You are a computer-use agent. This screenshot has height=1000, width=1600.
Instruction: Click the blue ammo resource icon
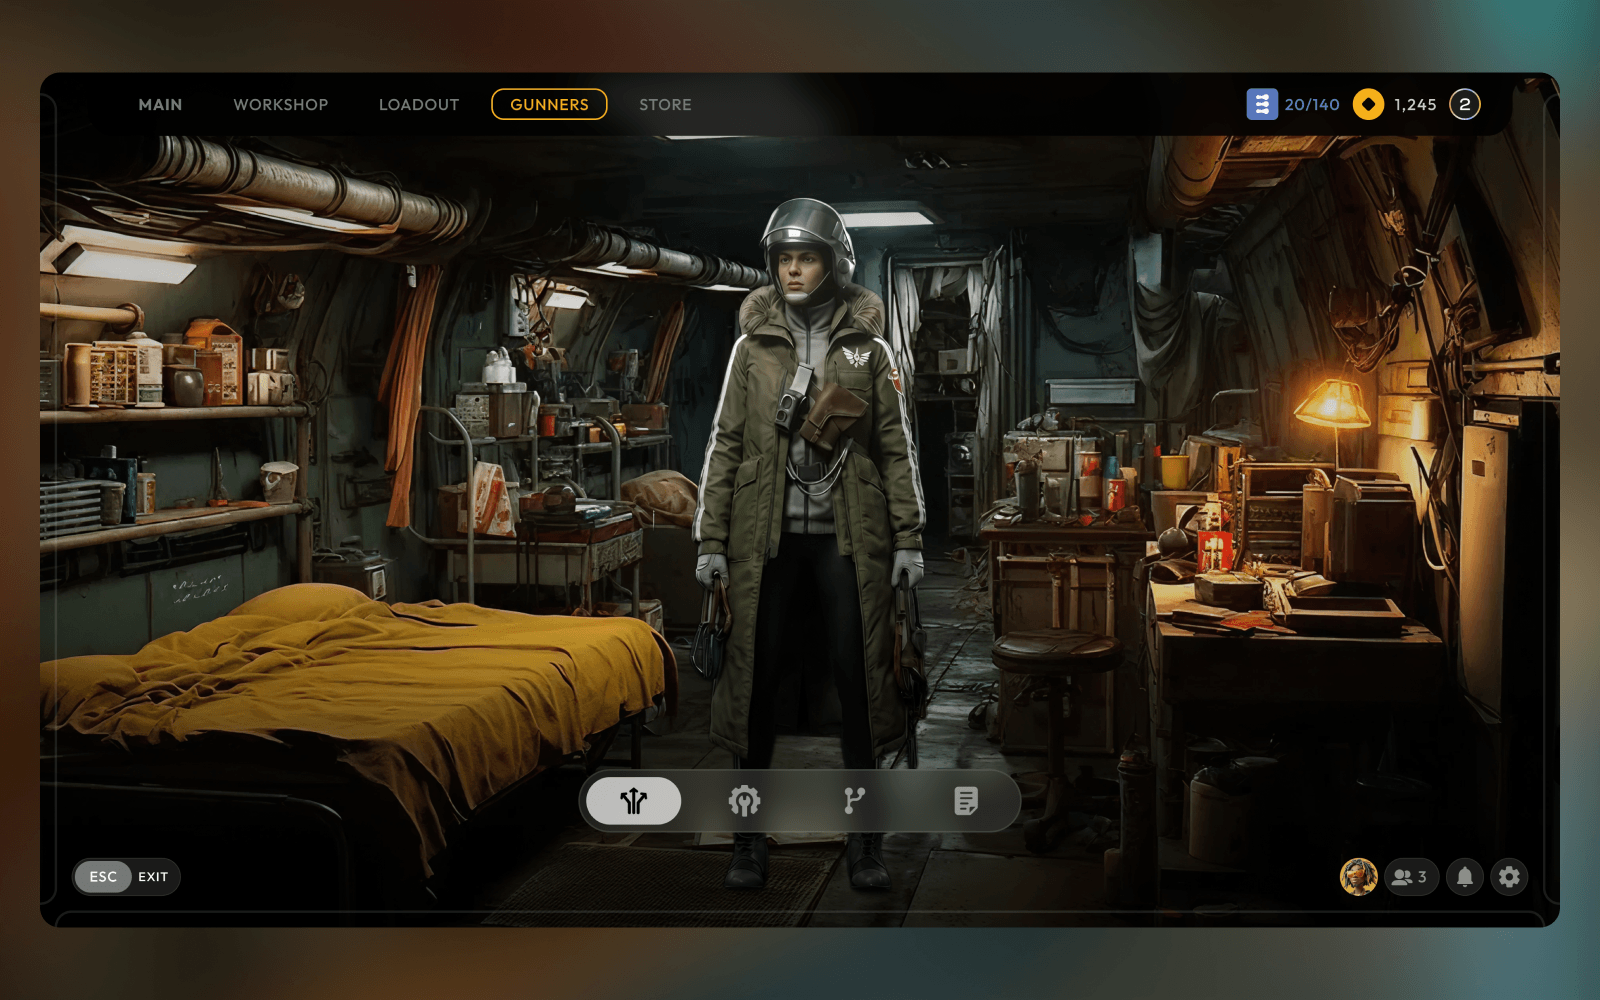point(1262,104)
